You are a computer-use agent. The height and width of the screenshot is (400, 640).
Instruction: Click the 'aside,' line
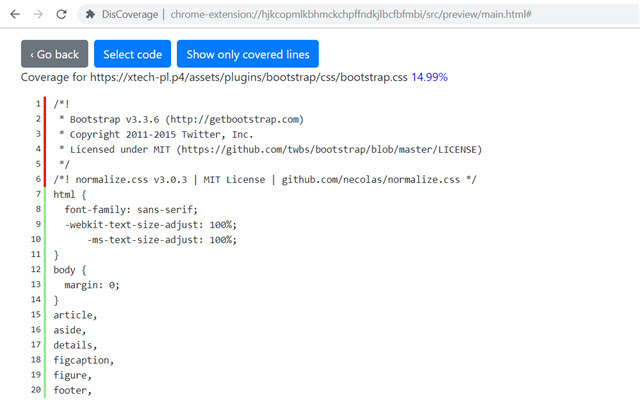click(70, 330)
